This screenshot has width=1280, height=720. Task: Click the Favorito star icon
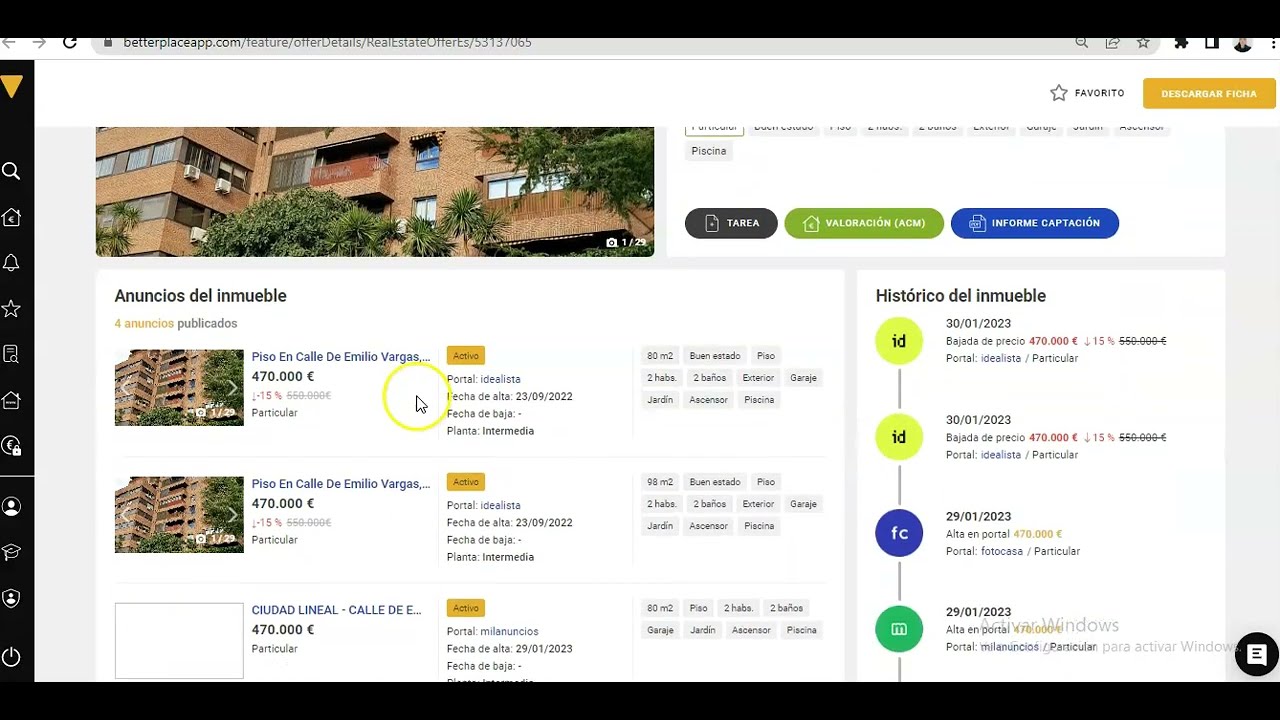pos(1059,93)
